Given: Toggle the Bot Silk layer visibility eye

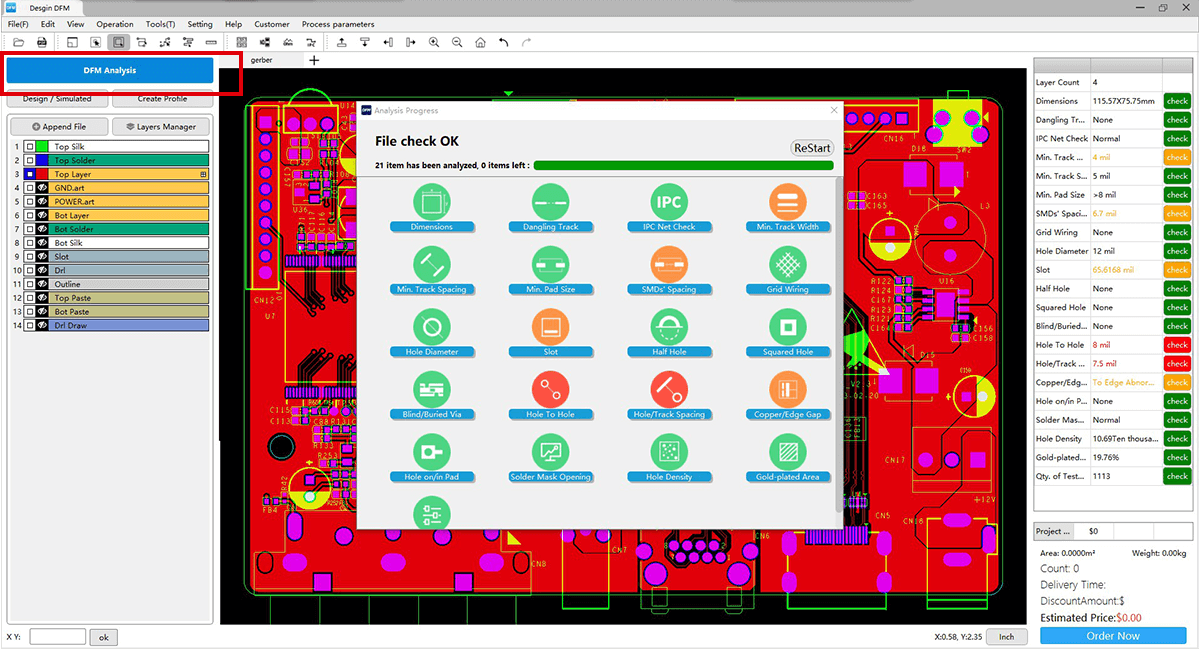Looking at the screenshot, I should tap(41, 243).
